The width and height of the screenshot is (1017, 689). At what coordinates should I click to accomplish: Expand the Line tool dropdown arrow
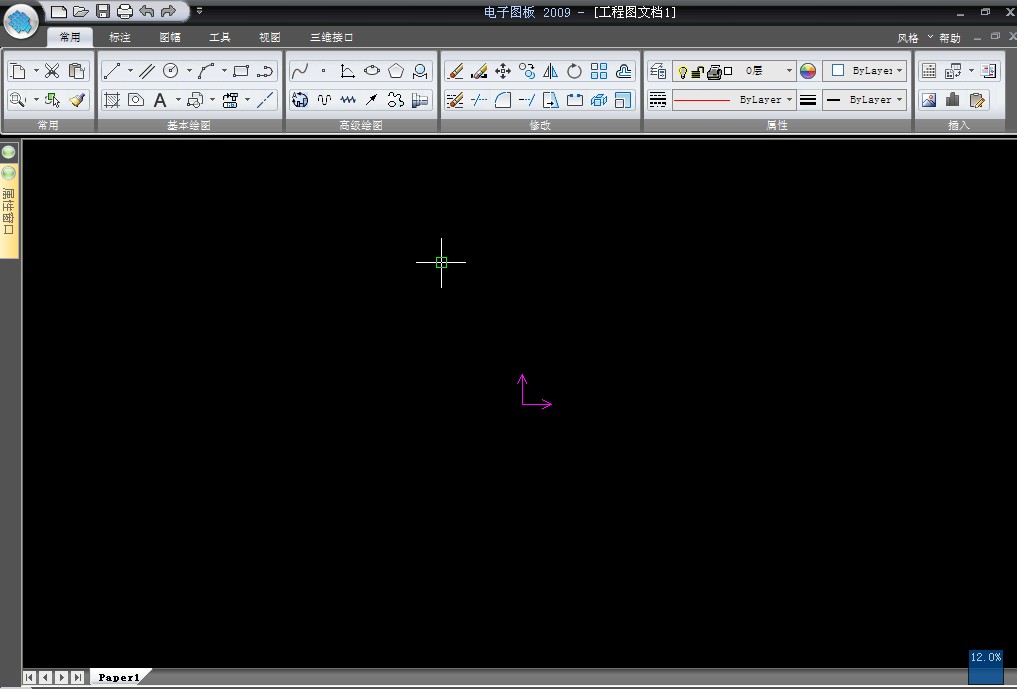(x=130, y=71)
